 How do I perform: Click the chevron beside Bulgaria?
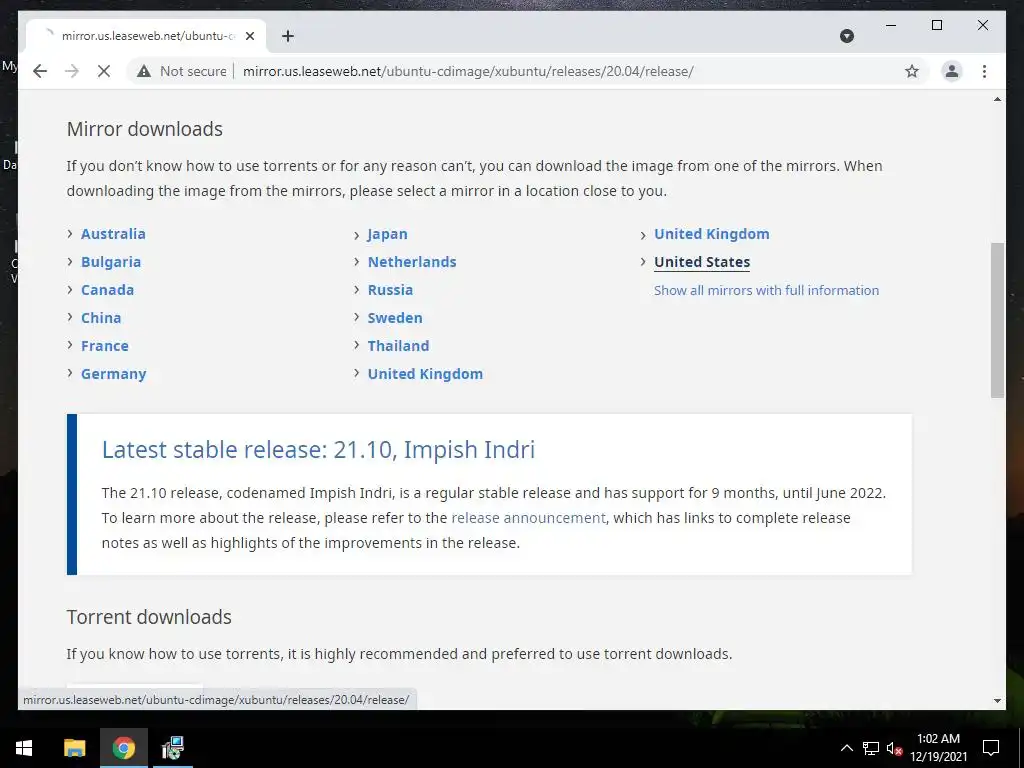[70, 261]
